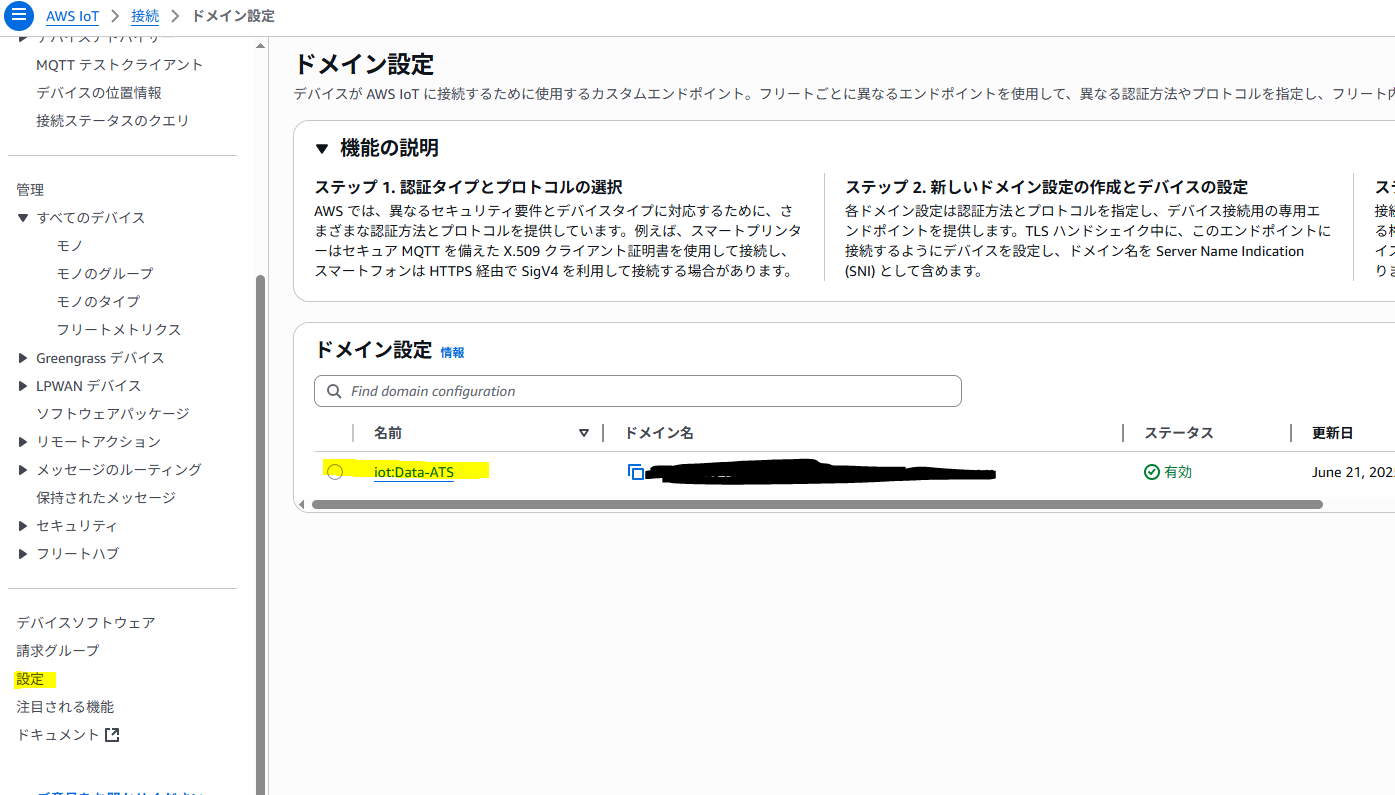Click the June 21 update date cell
1395x795 pixels.
pyautogui.click(x=1353, y=472)
